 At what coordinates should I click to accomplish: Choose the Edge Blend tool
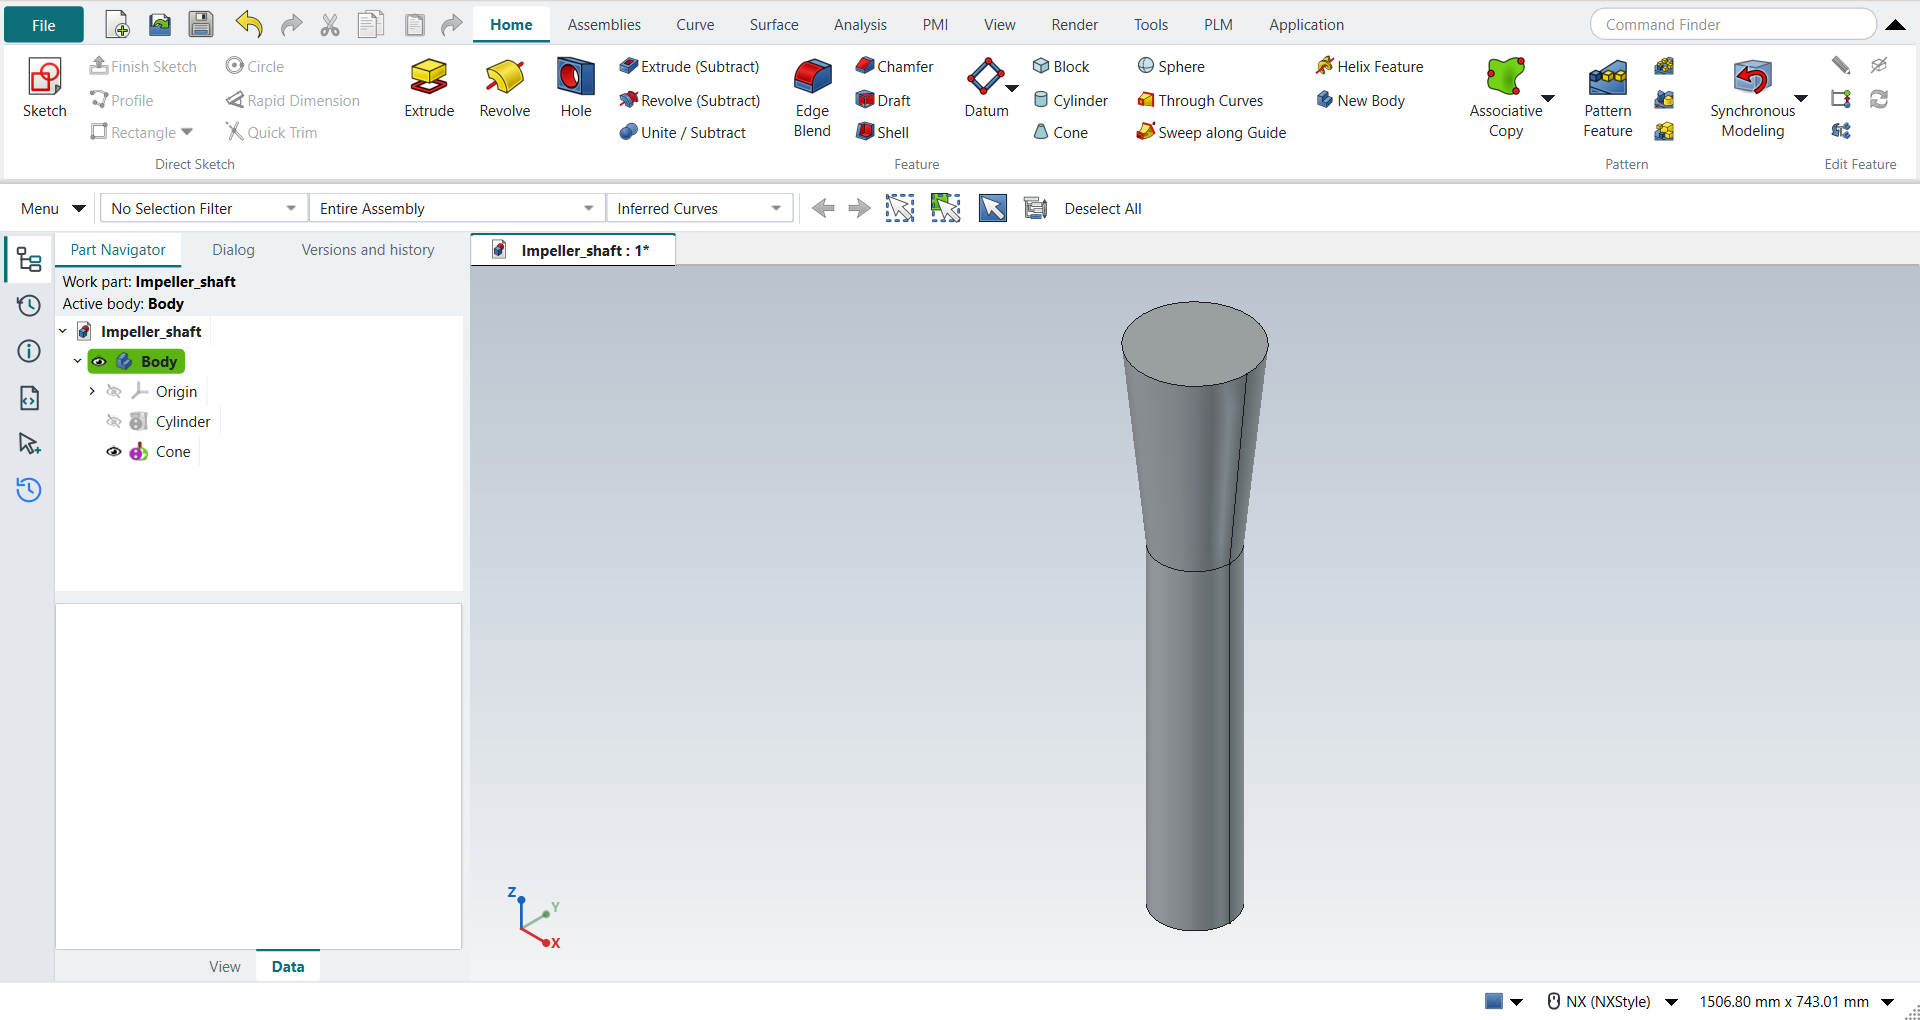point(812,98)
